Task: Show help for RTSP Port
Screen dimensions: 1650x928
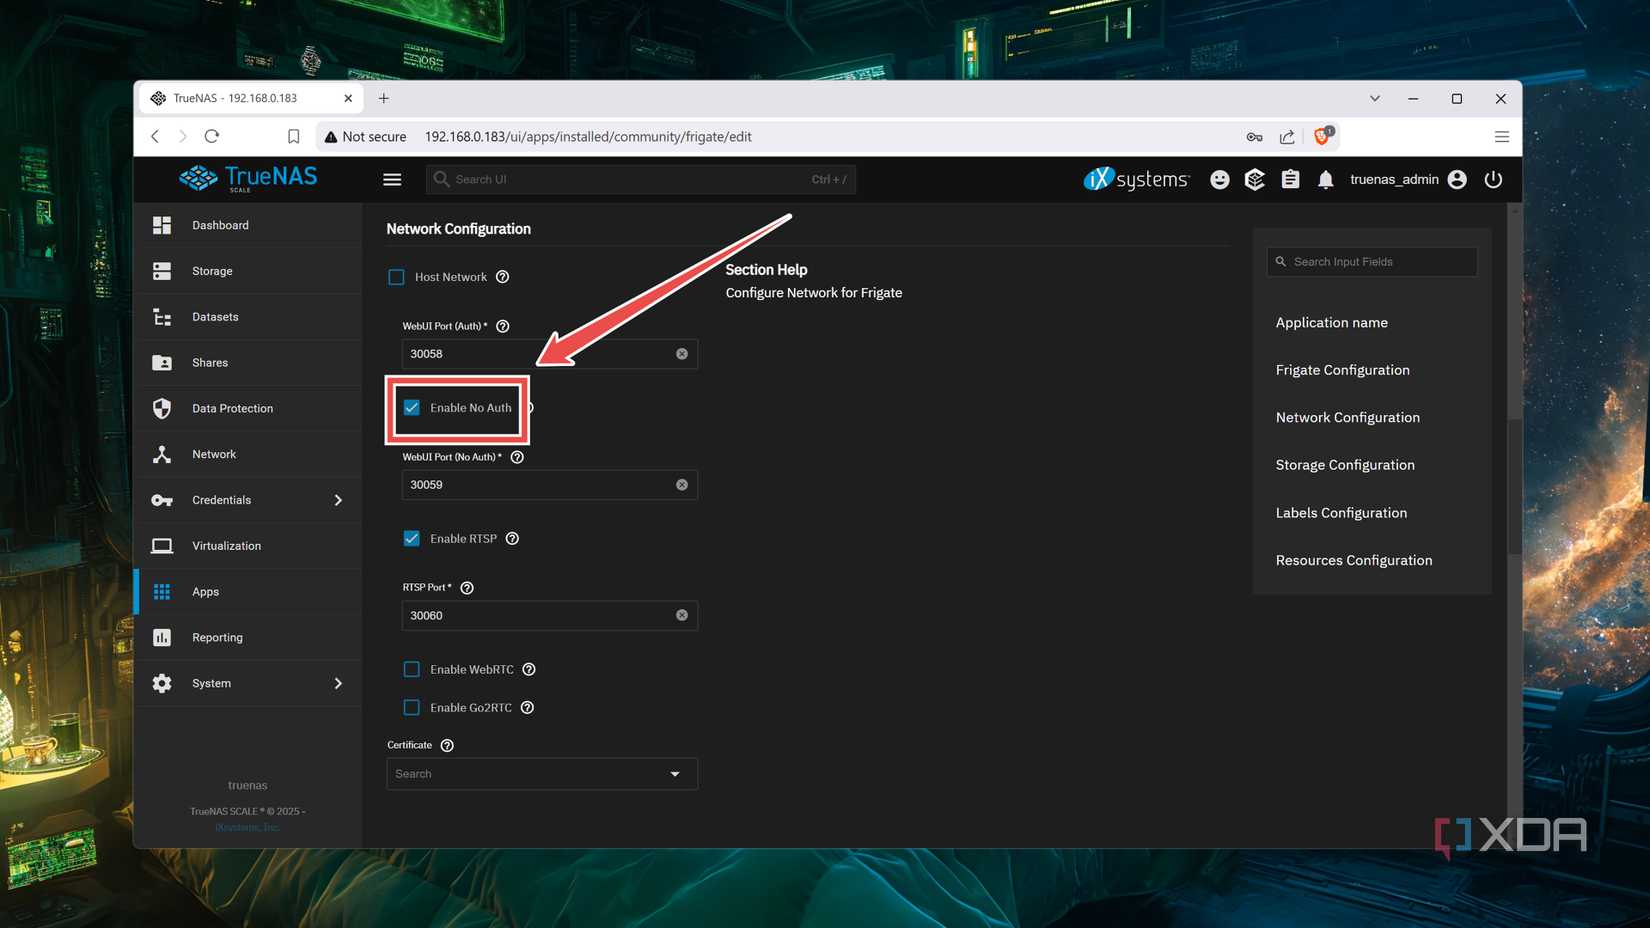Action: 467,588
